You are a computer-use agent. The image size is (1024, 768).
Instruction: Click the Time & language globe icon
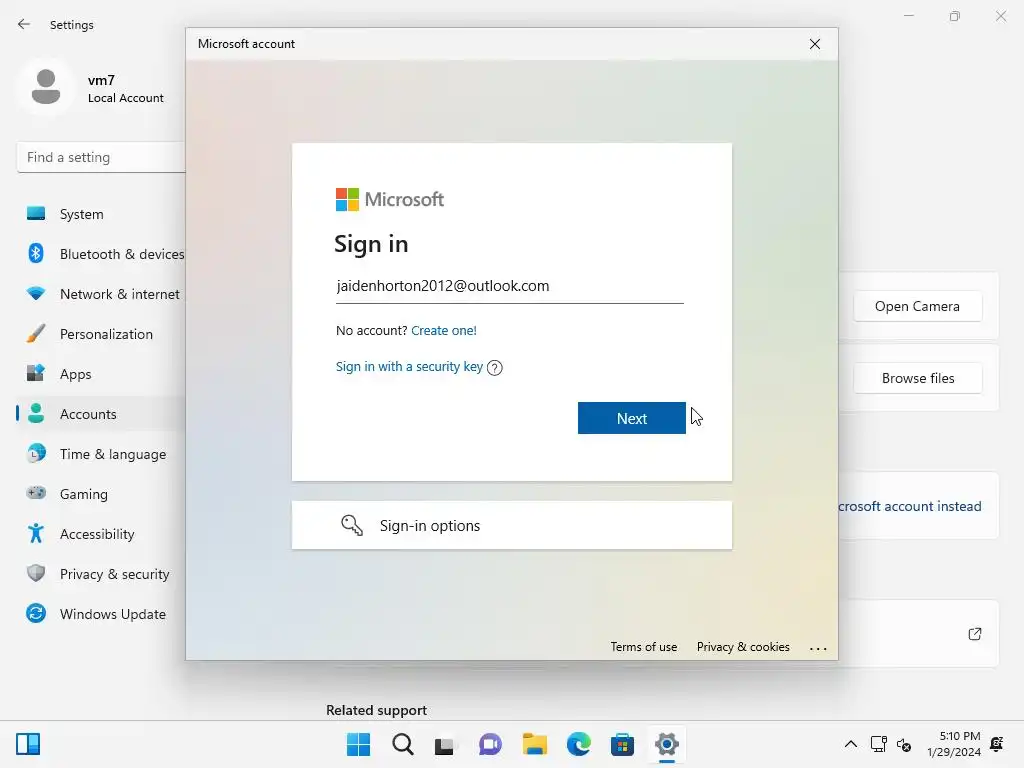[36, 453]
